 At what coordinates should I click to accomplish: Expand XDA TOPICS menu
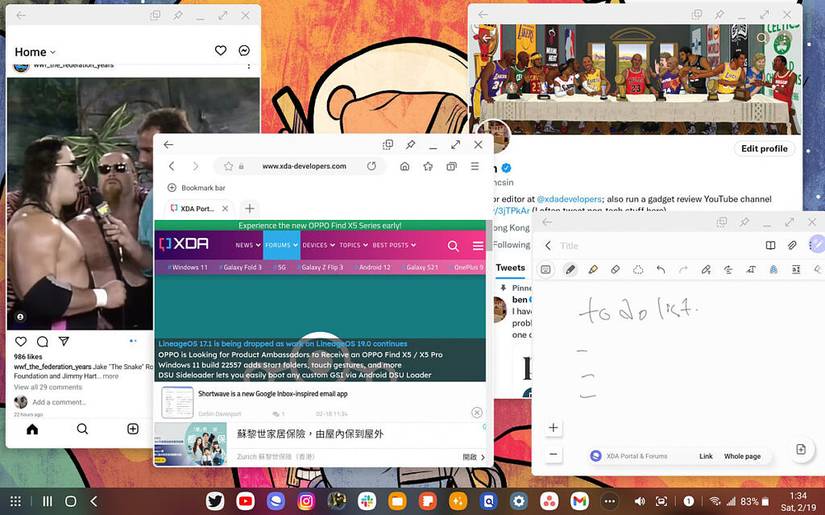[354, 245]
